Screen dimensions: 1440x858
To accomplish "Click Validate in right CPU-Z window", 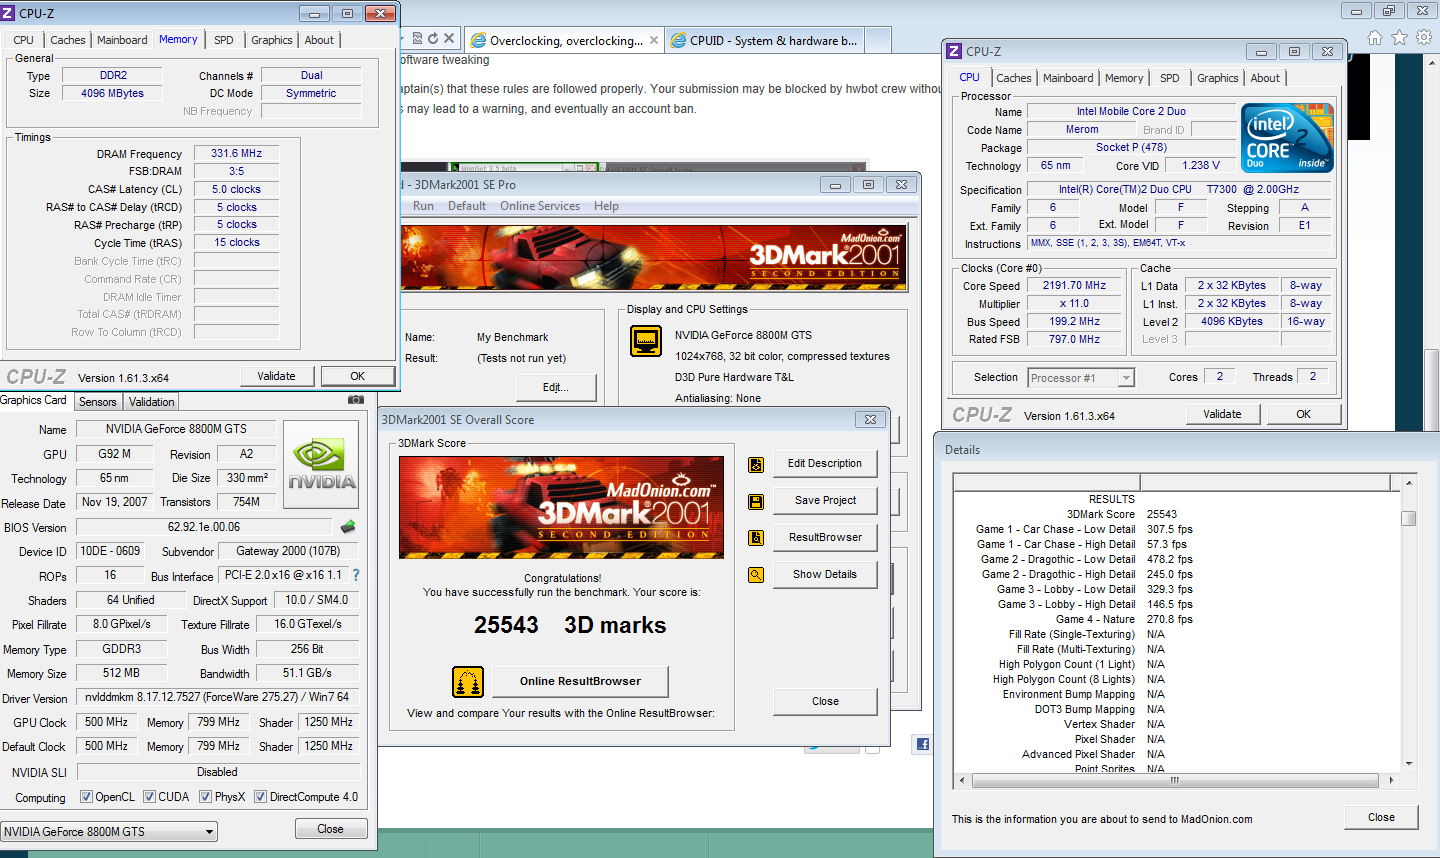I will (x=1222, y=414).
